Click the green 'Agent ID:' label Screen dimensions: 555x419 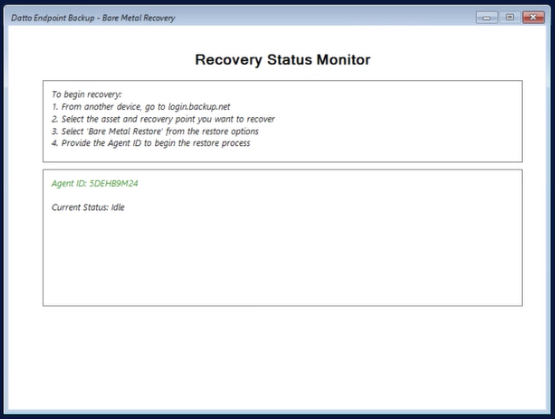point(69,184)
